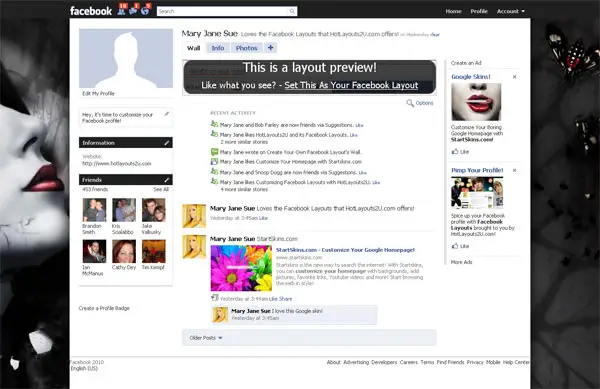Change language via English (US) link
Image resolution: width=600 pixels, height=389 pixels.
coord(84,368)
